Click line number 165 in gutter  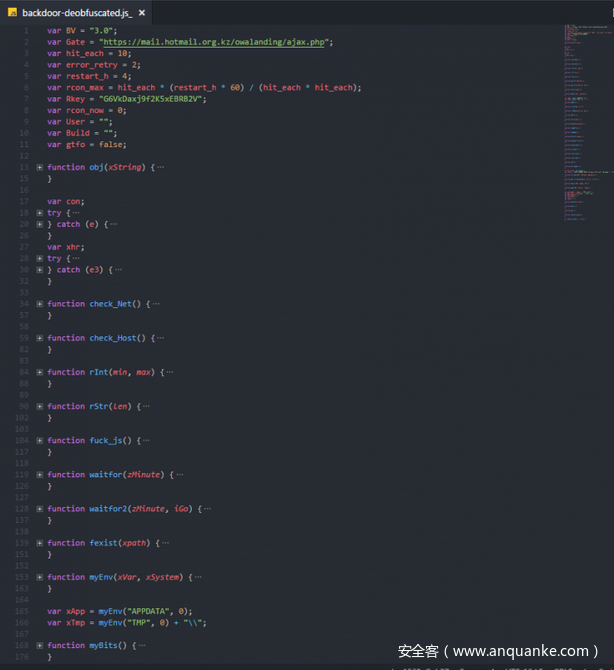22,611
